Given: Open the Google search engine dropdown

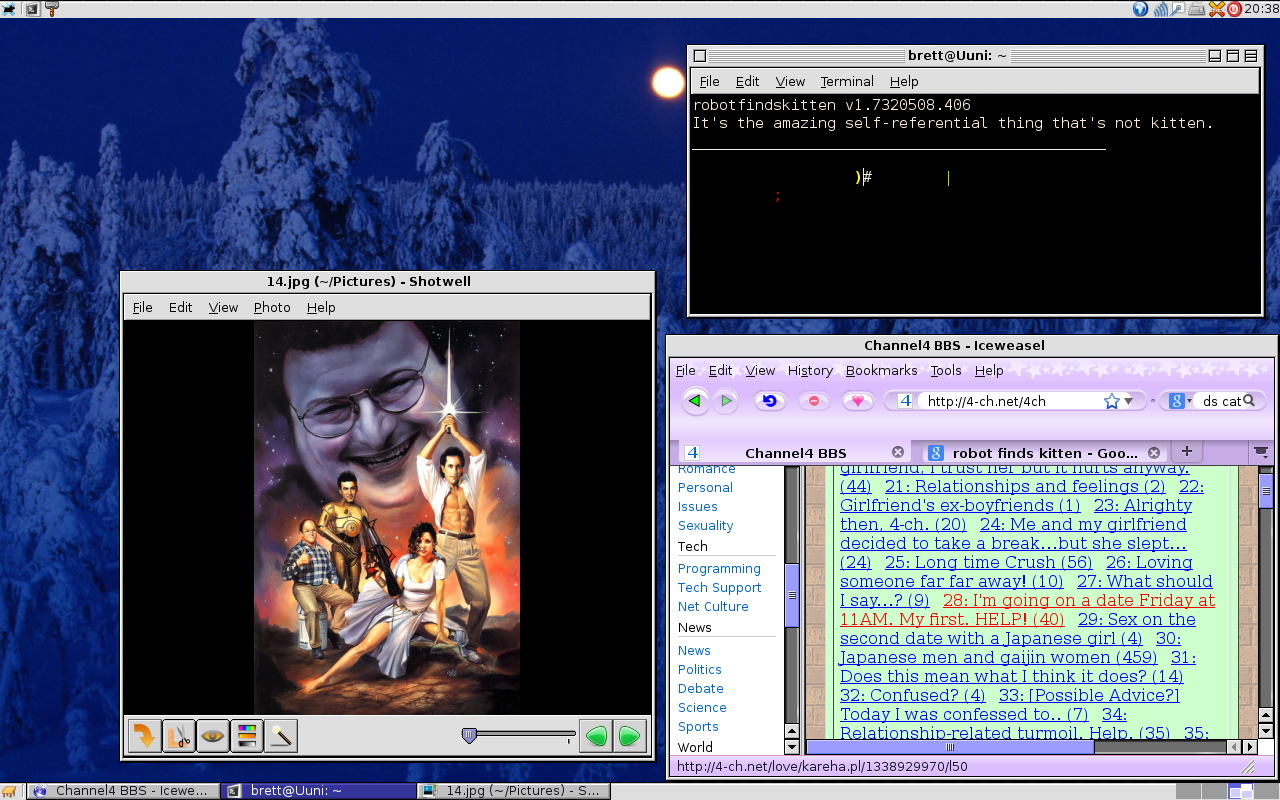Looking at the screenshot, I should [x=1181, y=401].
